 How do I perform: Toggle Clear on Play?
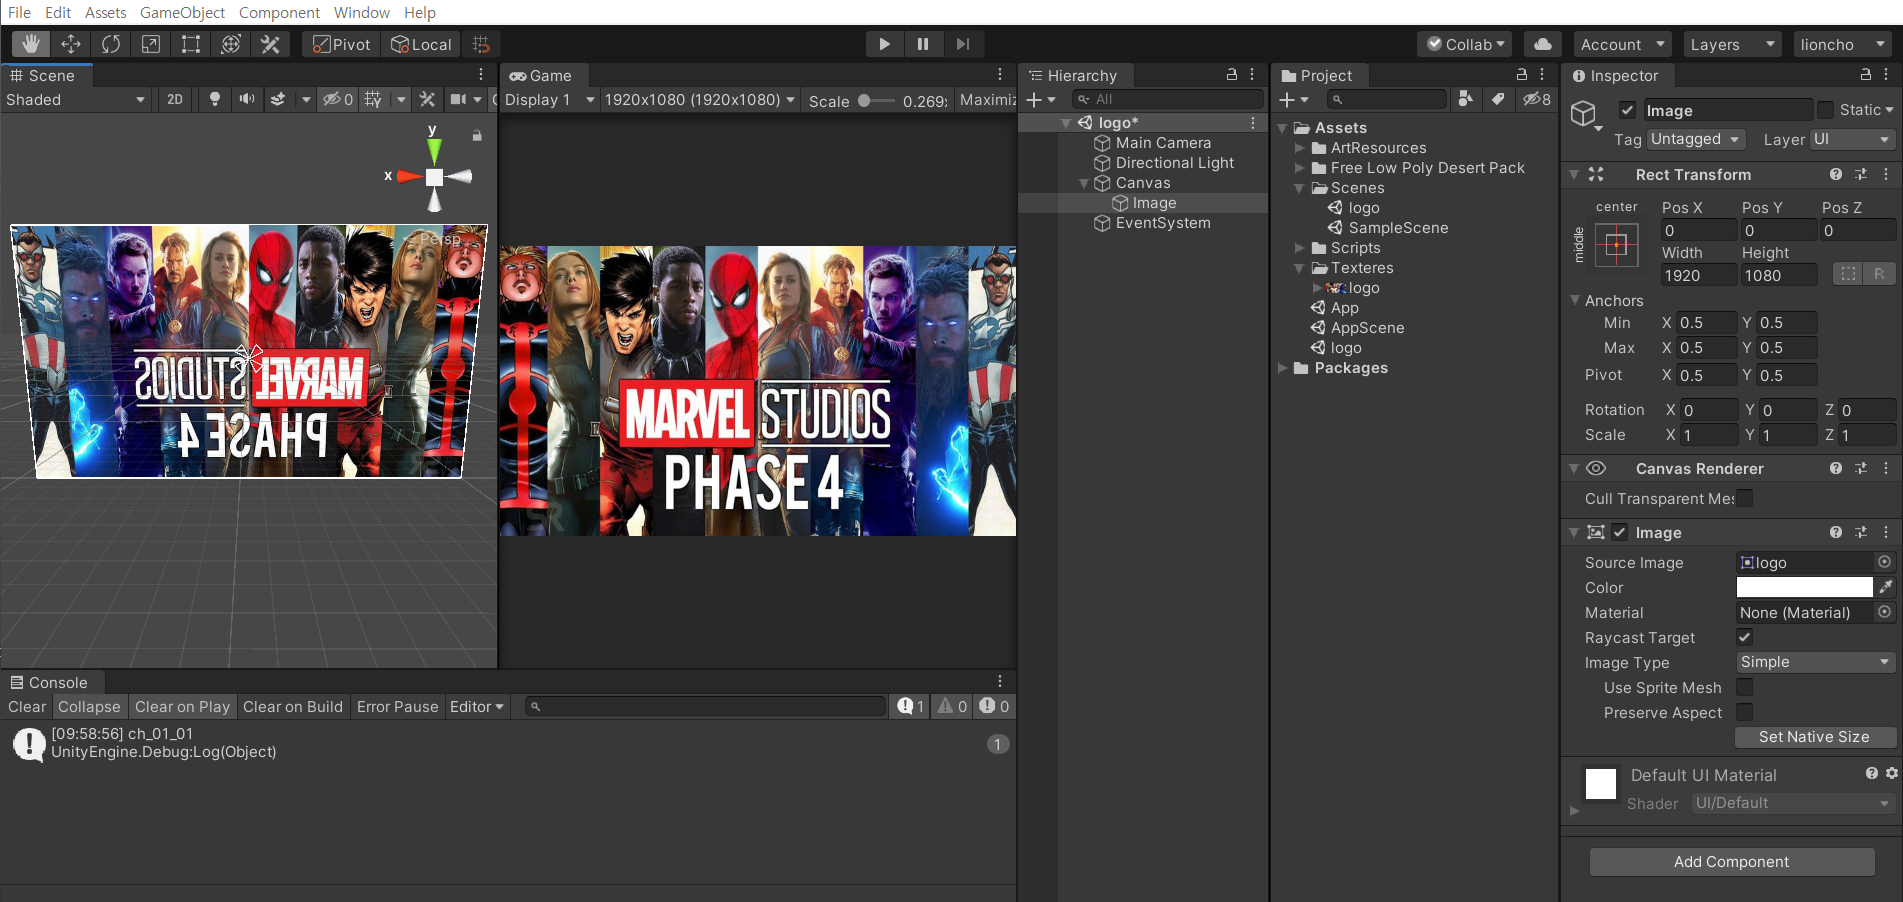pos(182,706)
